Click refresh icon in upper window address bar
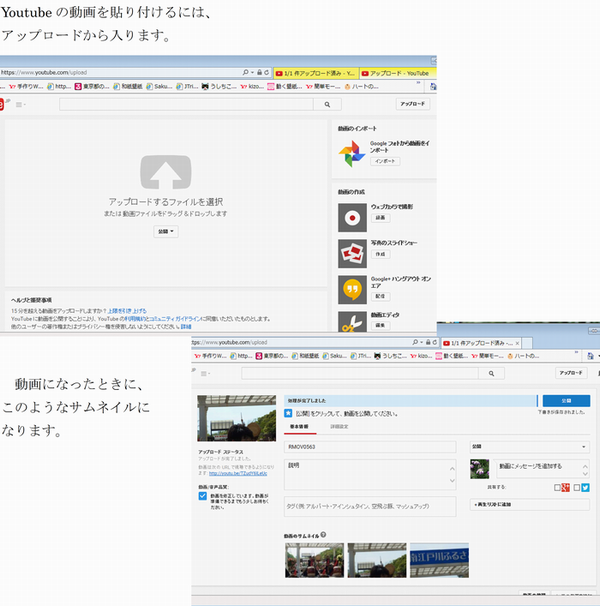 coord(266,72)
